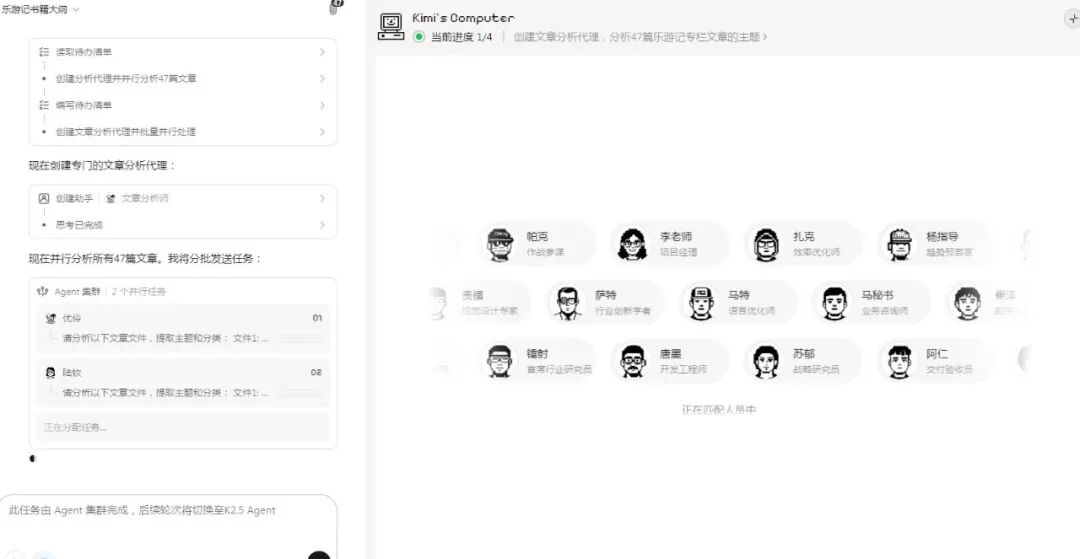Open task 01 prompt text under 优伶
Screen dimensions: 1080x559
click(166, 338)
